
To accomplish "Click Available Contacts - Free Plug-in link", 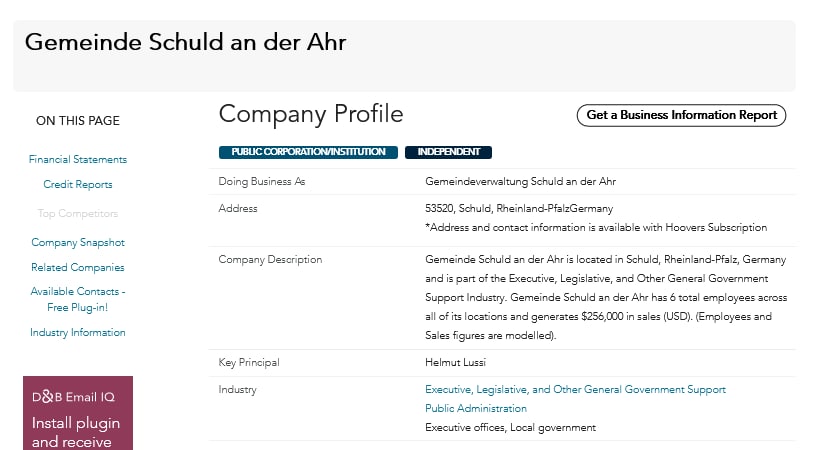I will click(x=77, y=299).
